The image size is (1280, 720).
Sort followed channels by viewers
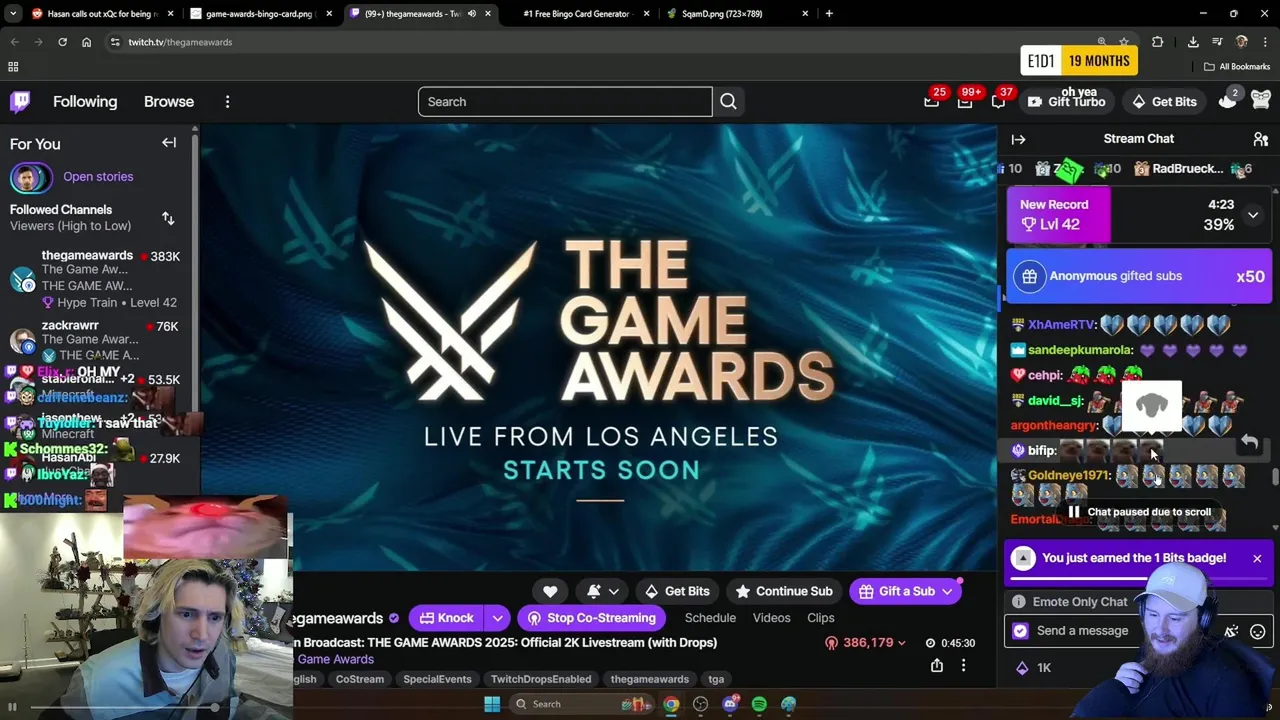tap(168, 218)
